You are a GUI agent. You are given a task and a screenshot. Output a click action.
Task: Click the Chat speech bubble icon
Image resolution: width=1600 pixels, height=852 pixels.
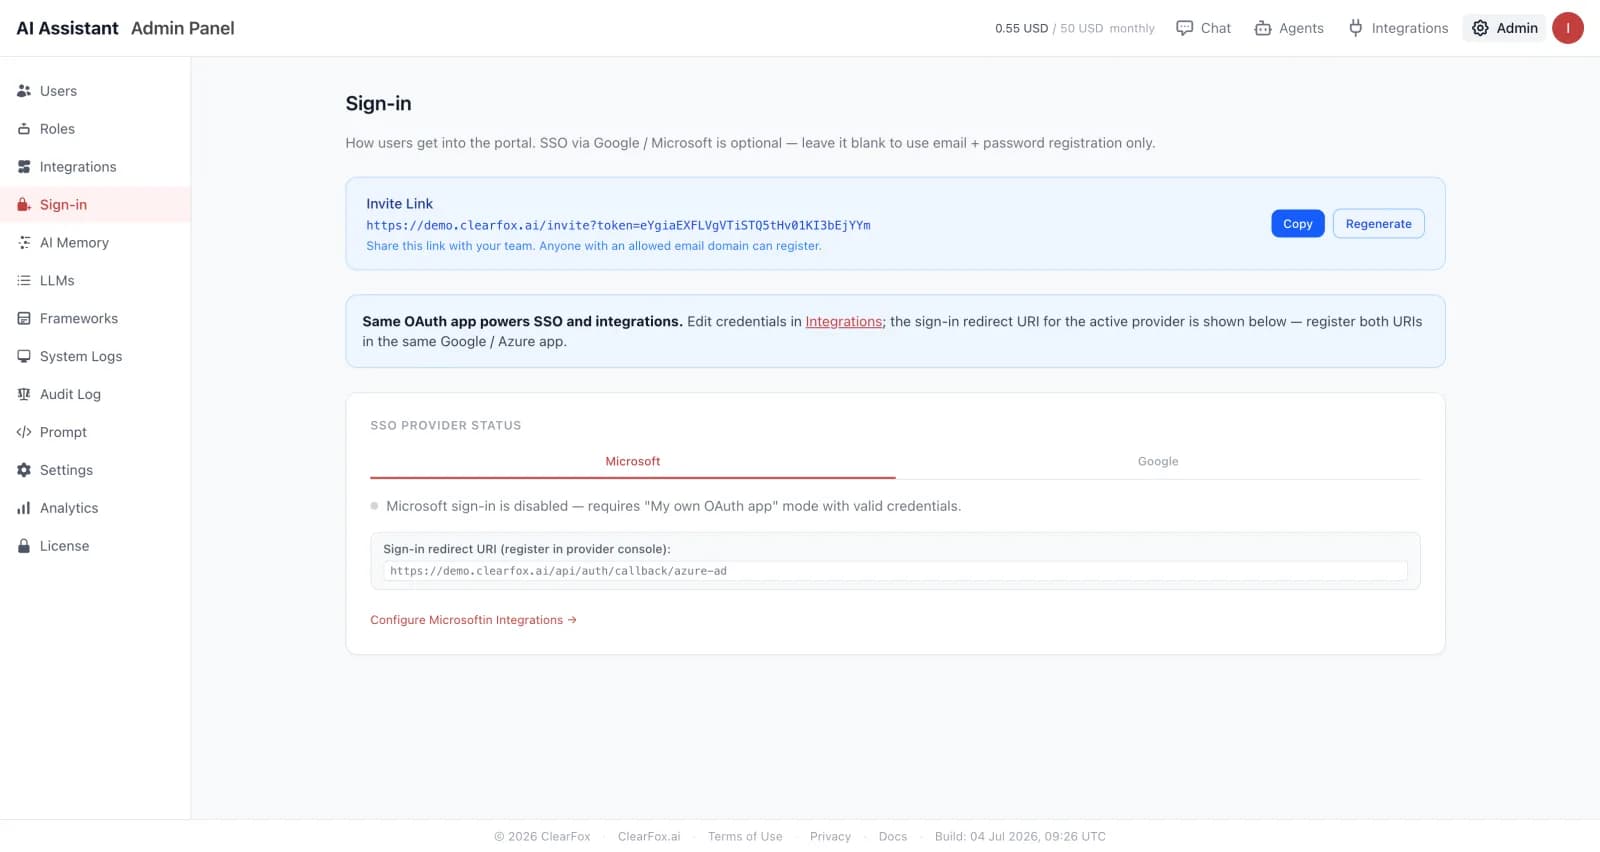[1185, 28]
